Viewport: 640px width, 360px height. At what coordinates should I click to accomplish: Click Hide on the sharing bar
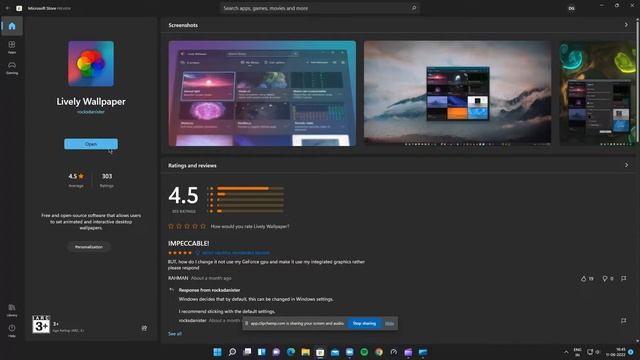pos(389,323)
